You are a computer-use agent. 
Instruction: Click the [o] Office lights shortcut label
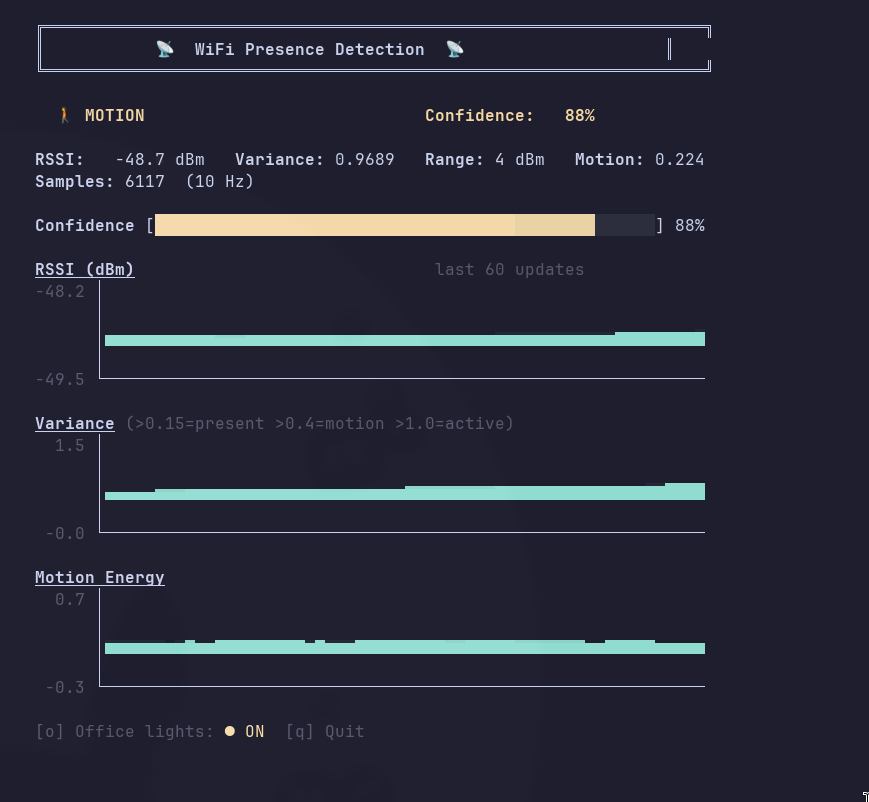pos(125,732)
